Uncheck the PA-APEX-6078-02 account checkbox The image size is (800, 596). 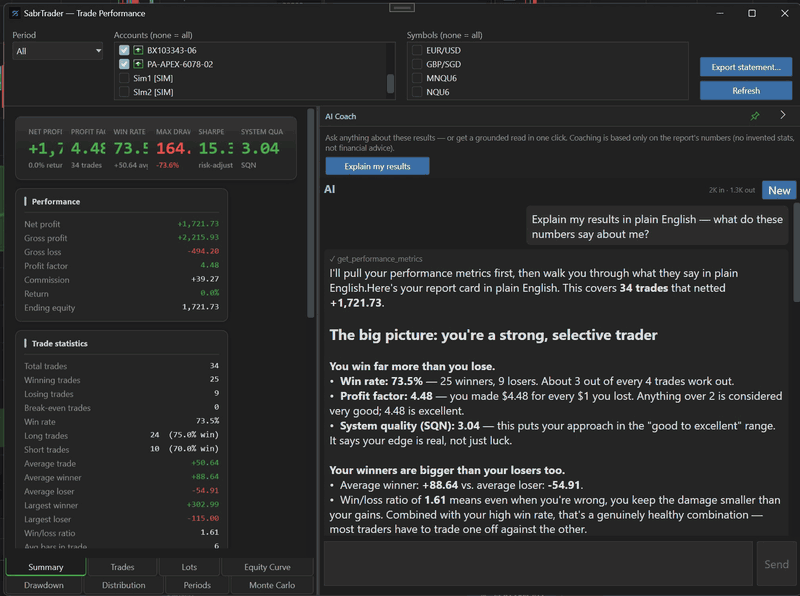tap(123, 64)
